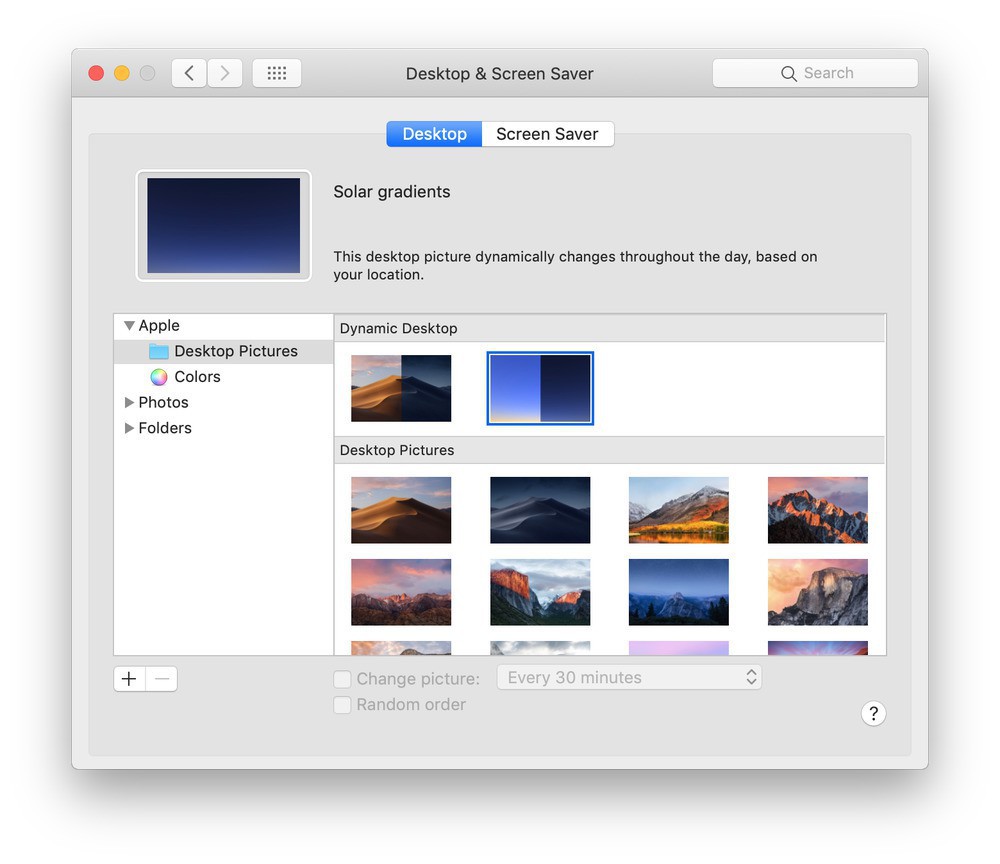1000x864 pixels.
Task: Expand the Folders section
Action: [129, 428]
